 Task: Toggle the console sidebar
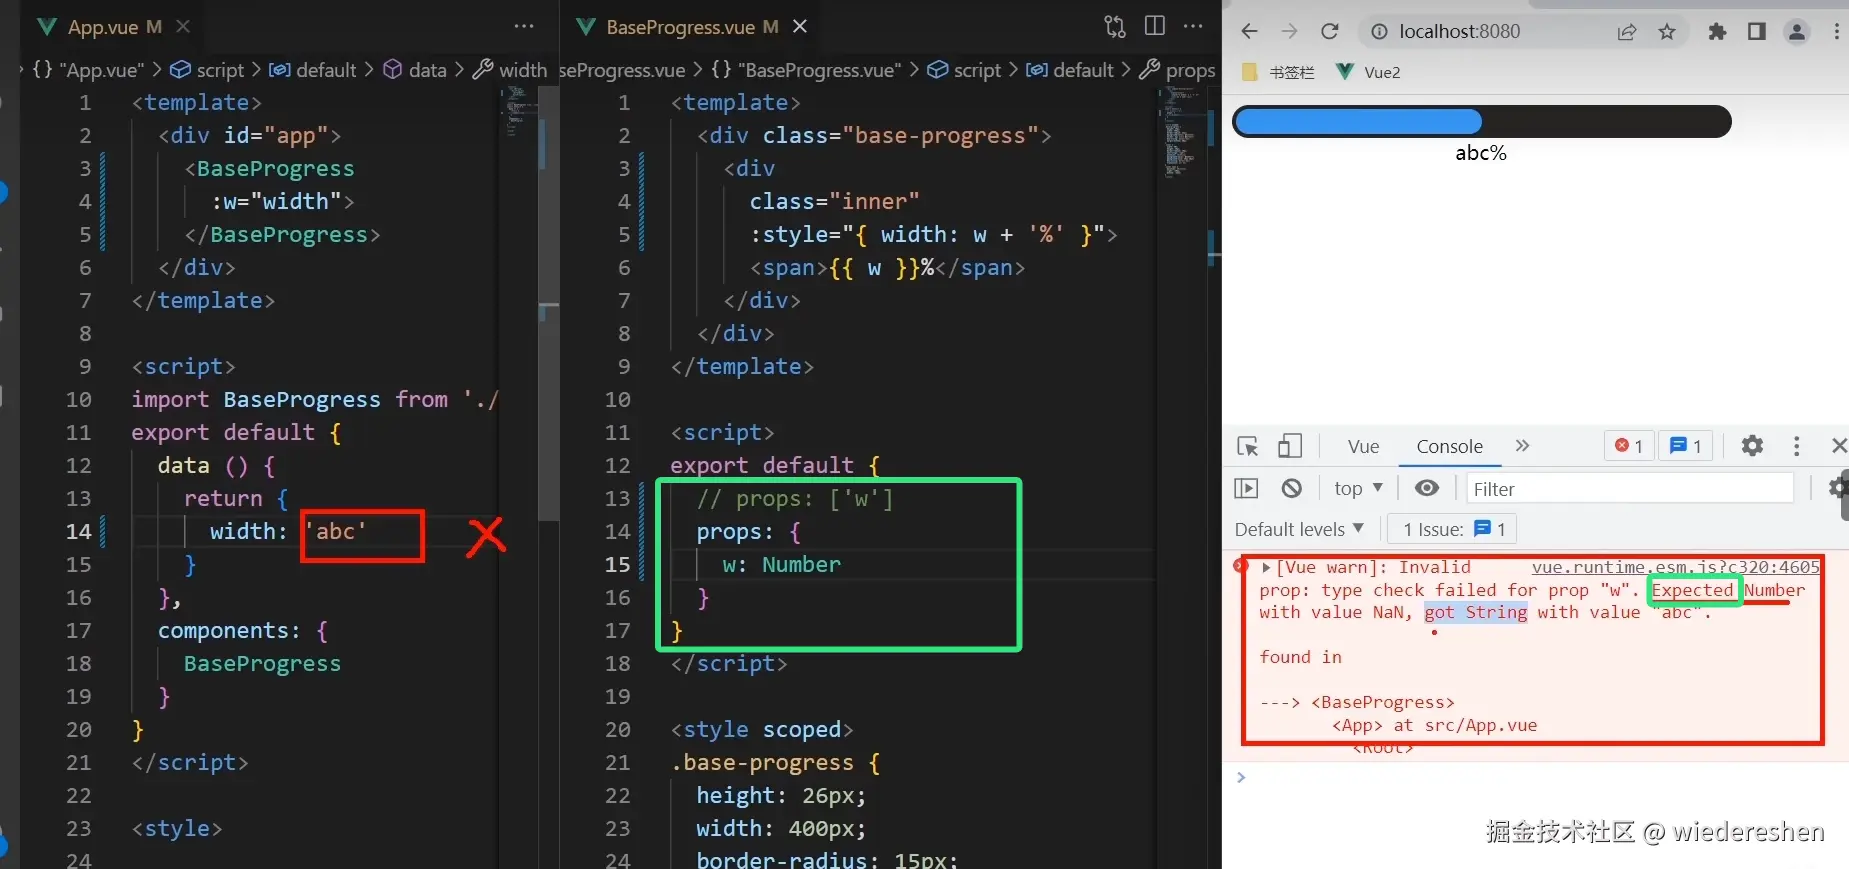pos(1246,488)
